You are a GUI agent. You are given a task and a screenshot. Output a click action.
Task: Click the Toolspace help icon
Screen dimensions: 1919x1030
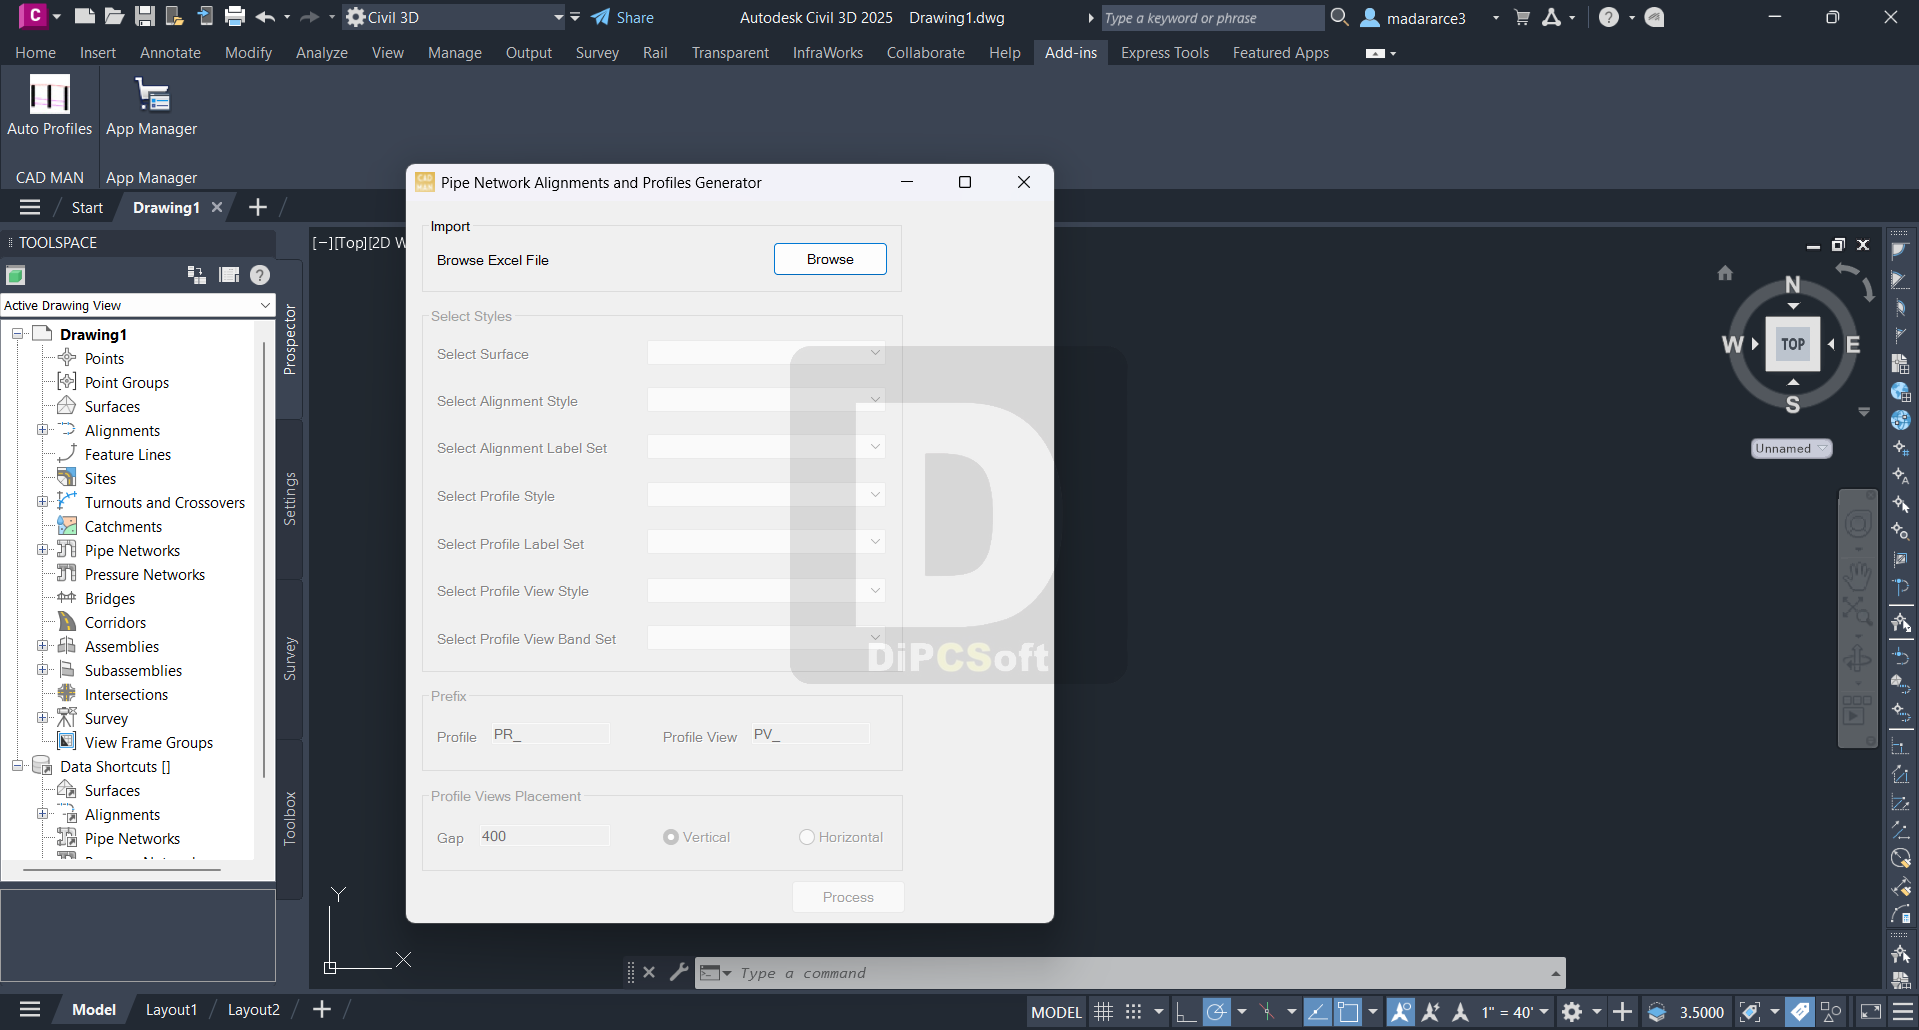coord(260,275)
